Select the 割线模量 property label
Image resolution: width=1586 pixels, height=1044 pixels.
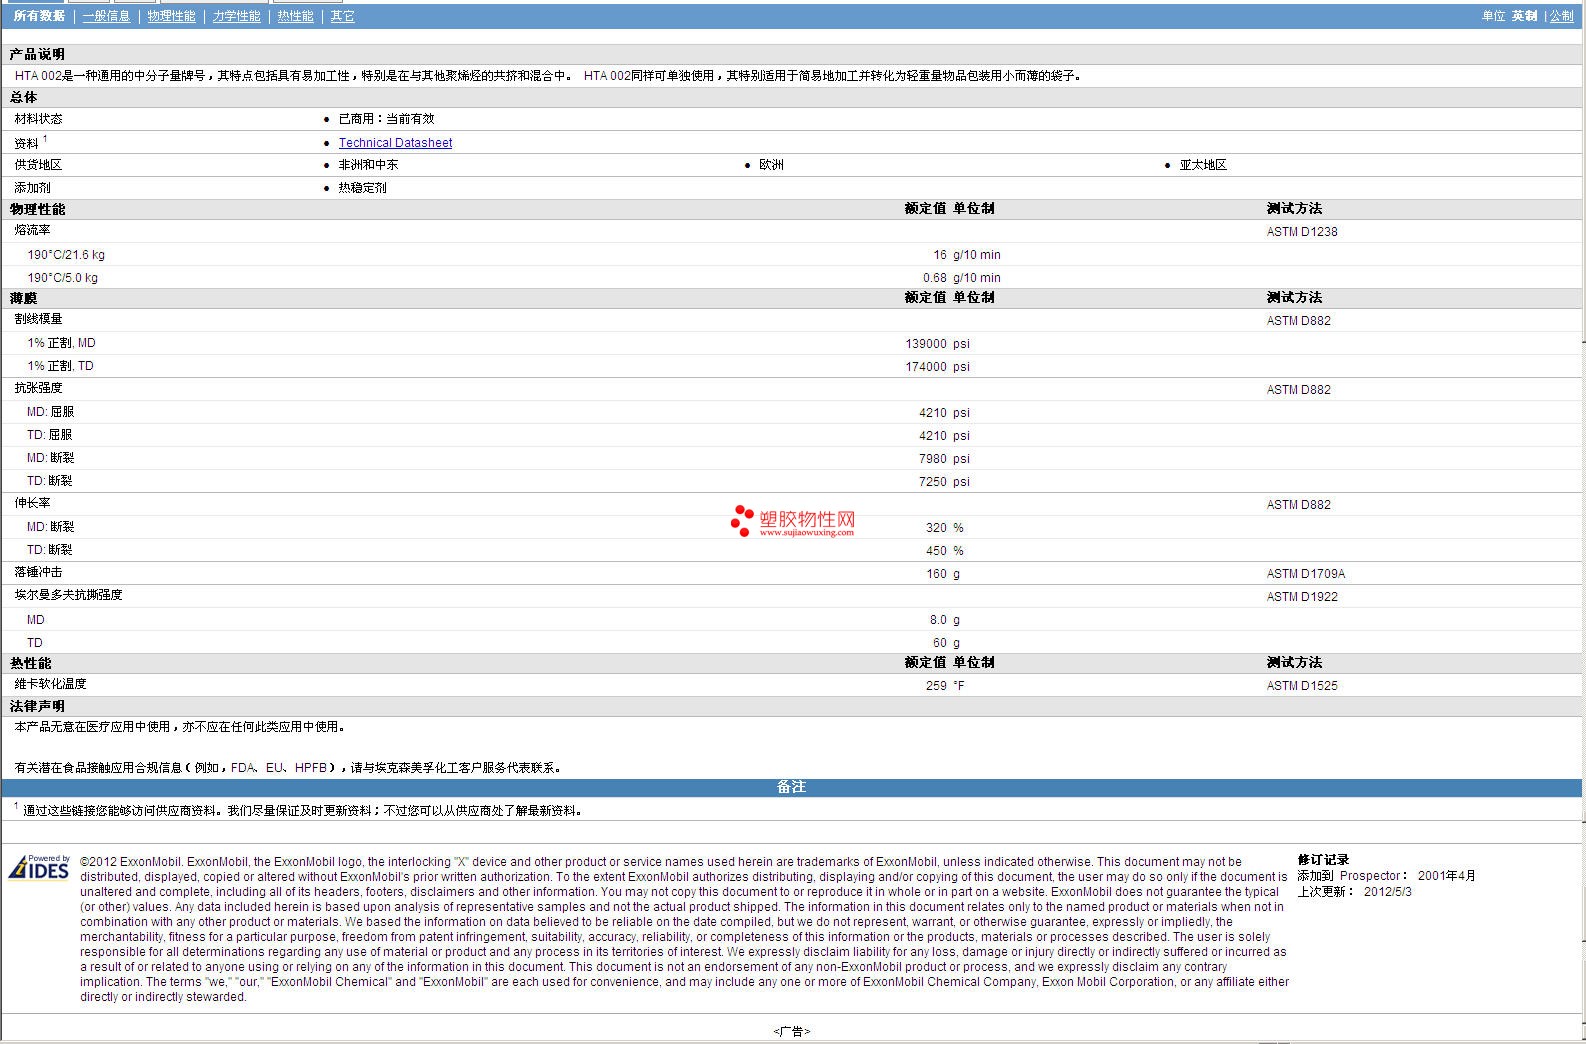(38, 319)
